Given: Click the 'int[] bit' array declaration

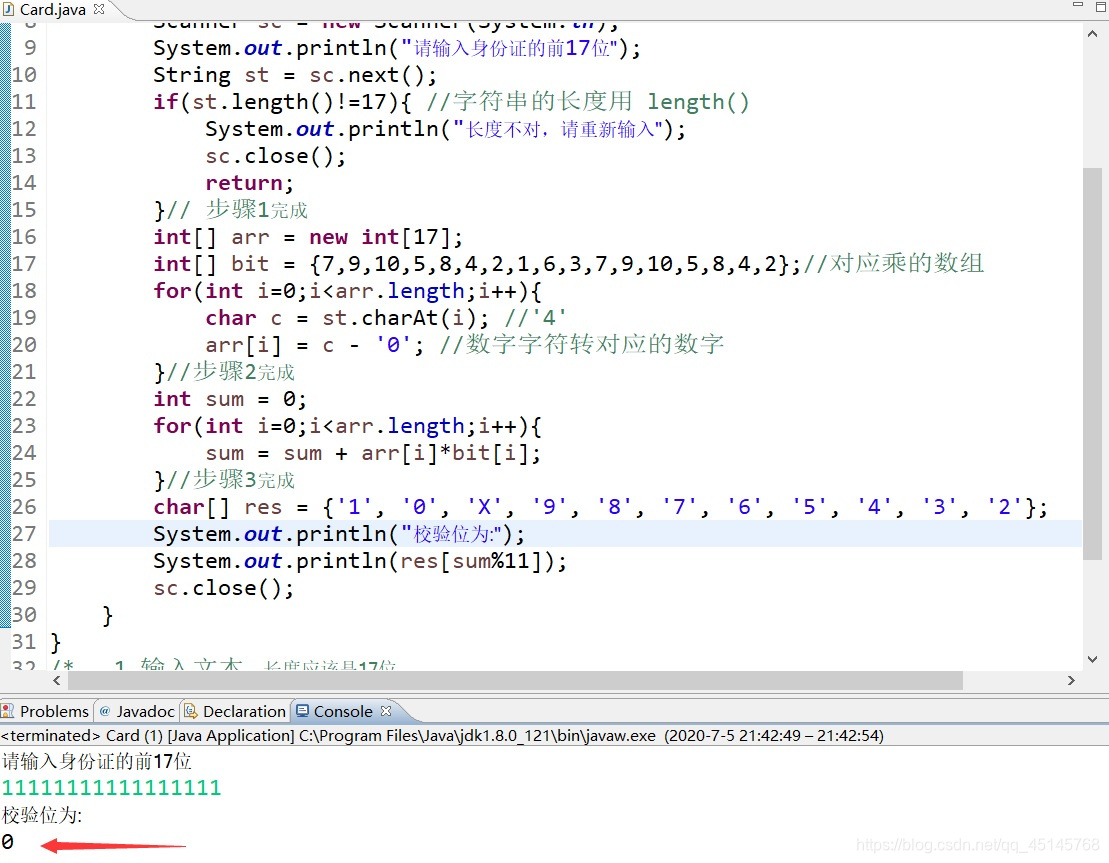Looking at the screenshot, I should pyautogui.click(x=477, y=264).
